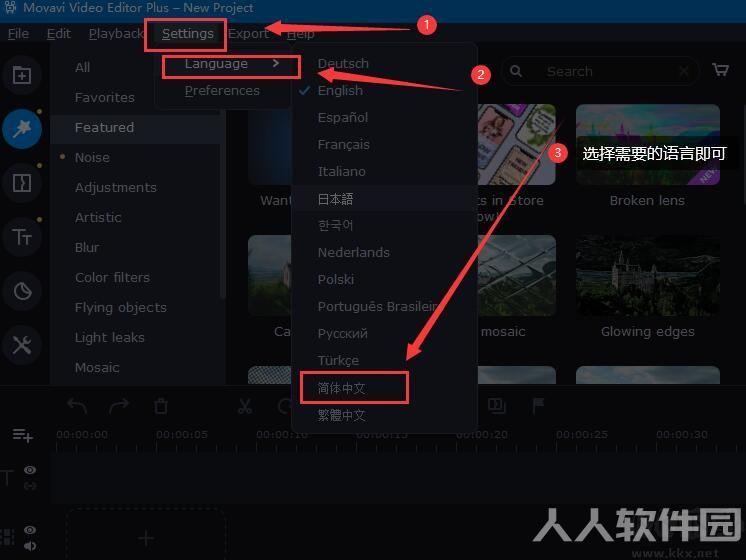This screenshot has height=560, width=746.
Task: Click the Redo arrow icon
Action: [119, 406]
